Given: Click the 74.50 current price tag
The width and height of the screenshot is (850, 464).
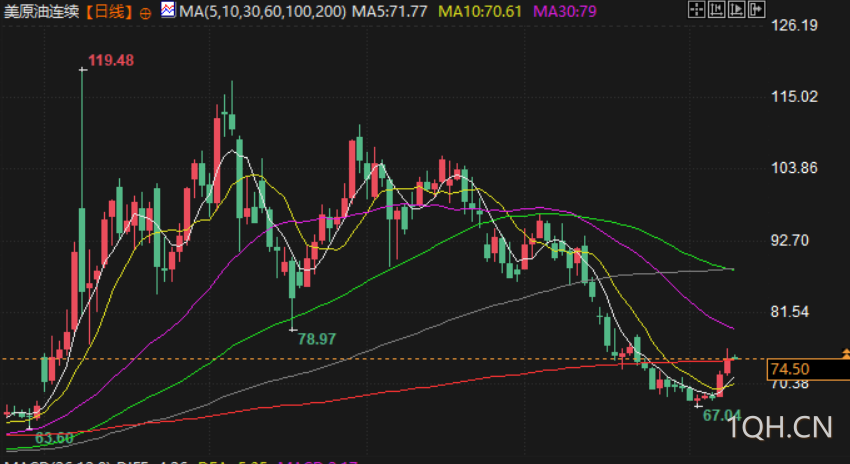Looking at the screenshot, I should click(x=808, y=370).
